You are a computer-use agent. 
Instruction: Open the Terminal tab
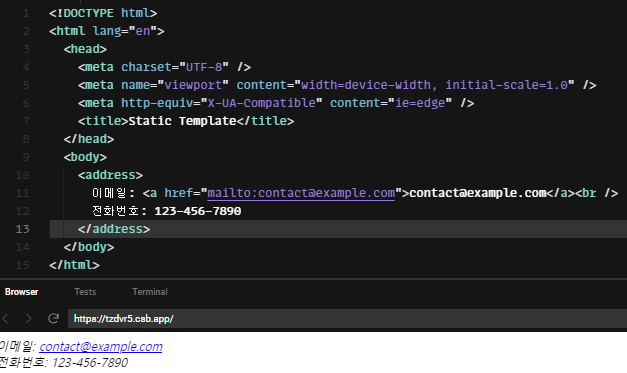coord(150,292)
